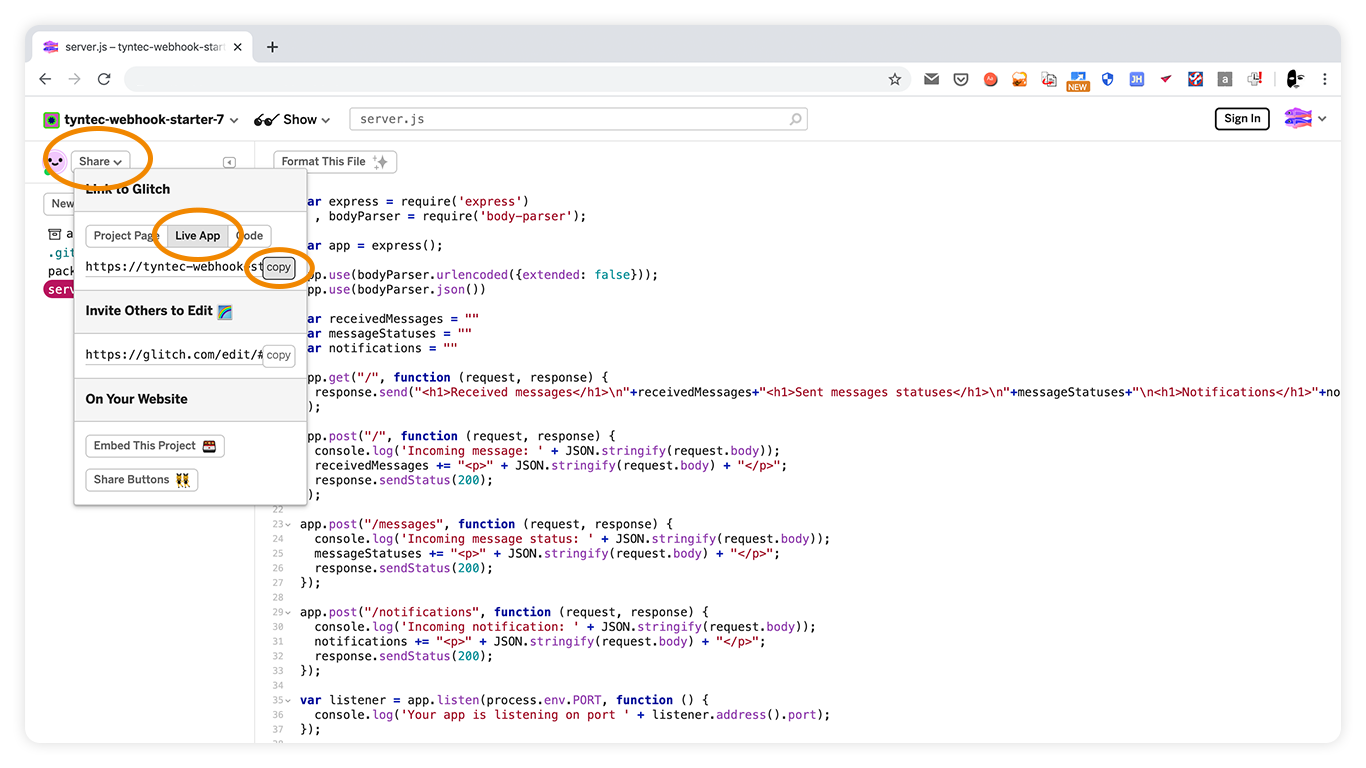Click the blue-red blocked extension icon
This screenshot has width=1366, height=768.
pyautogui.click(x=1195, y=79)
